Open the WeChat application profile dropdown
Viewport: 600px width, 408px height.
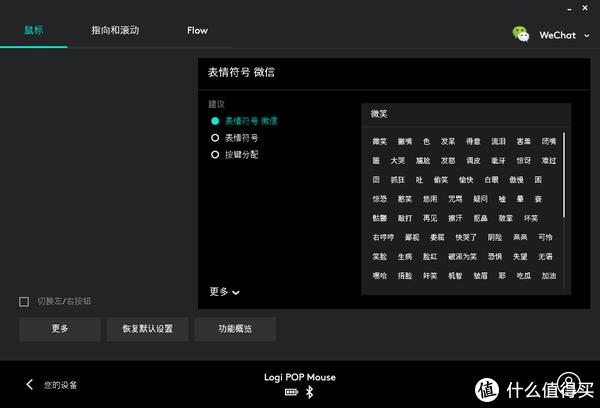(x=587, y=36)
